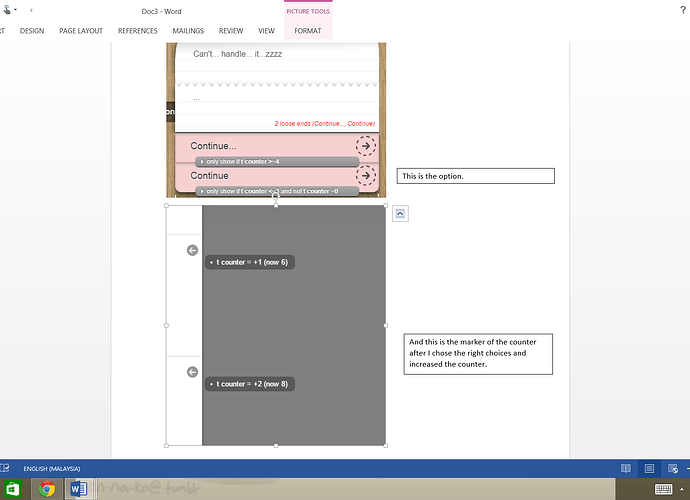Viewport: 690px width, 500px height.
Task: Open the Customize Quick Access Toolbar dropdown
Action: pyautogui.click(x=31, y=10)
